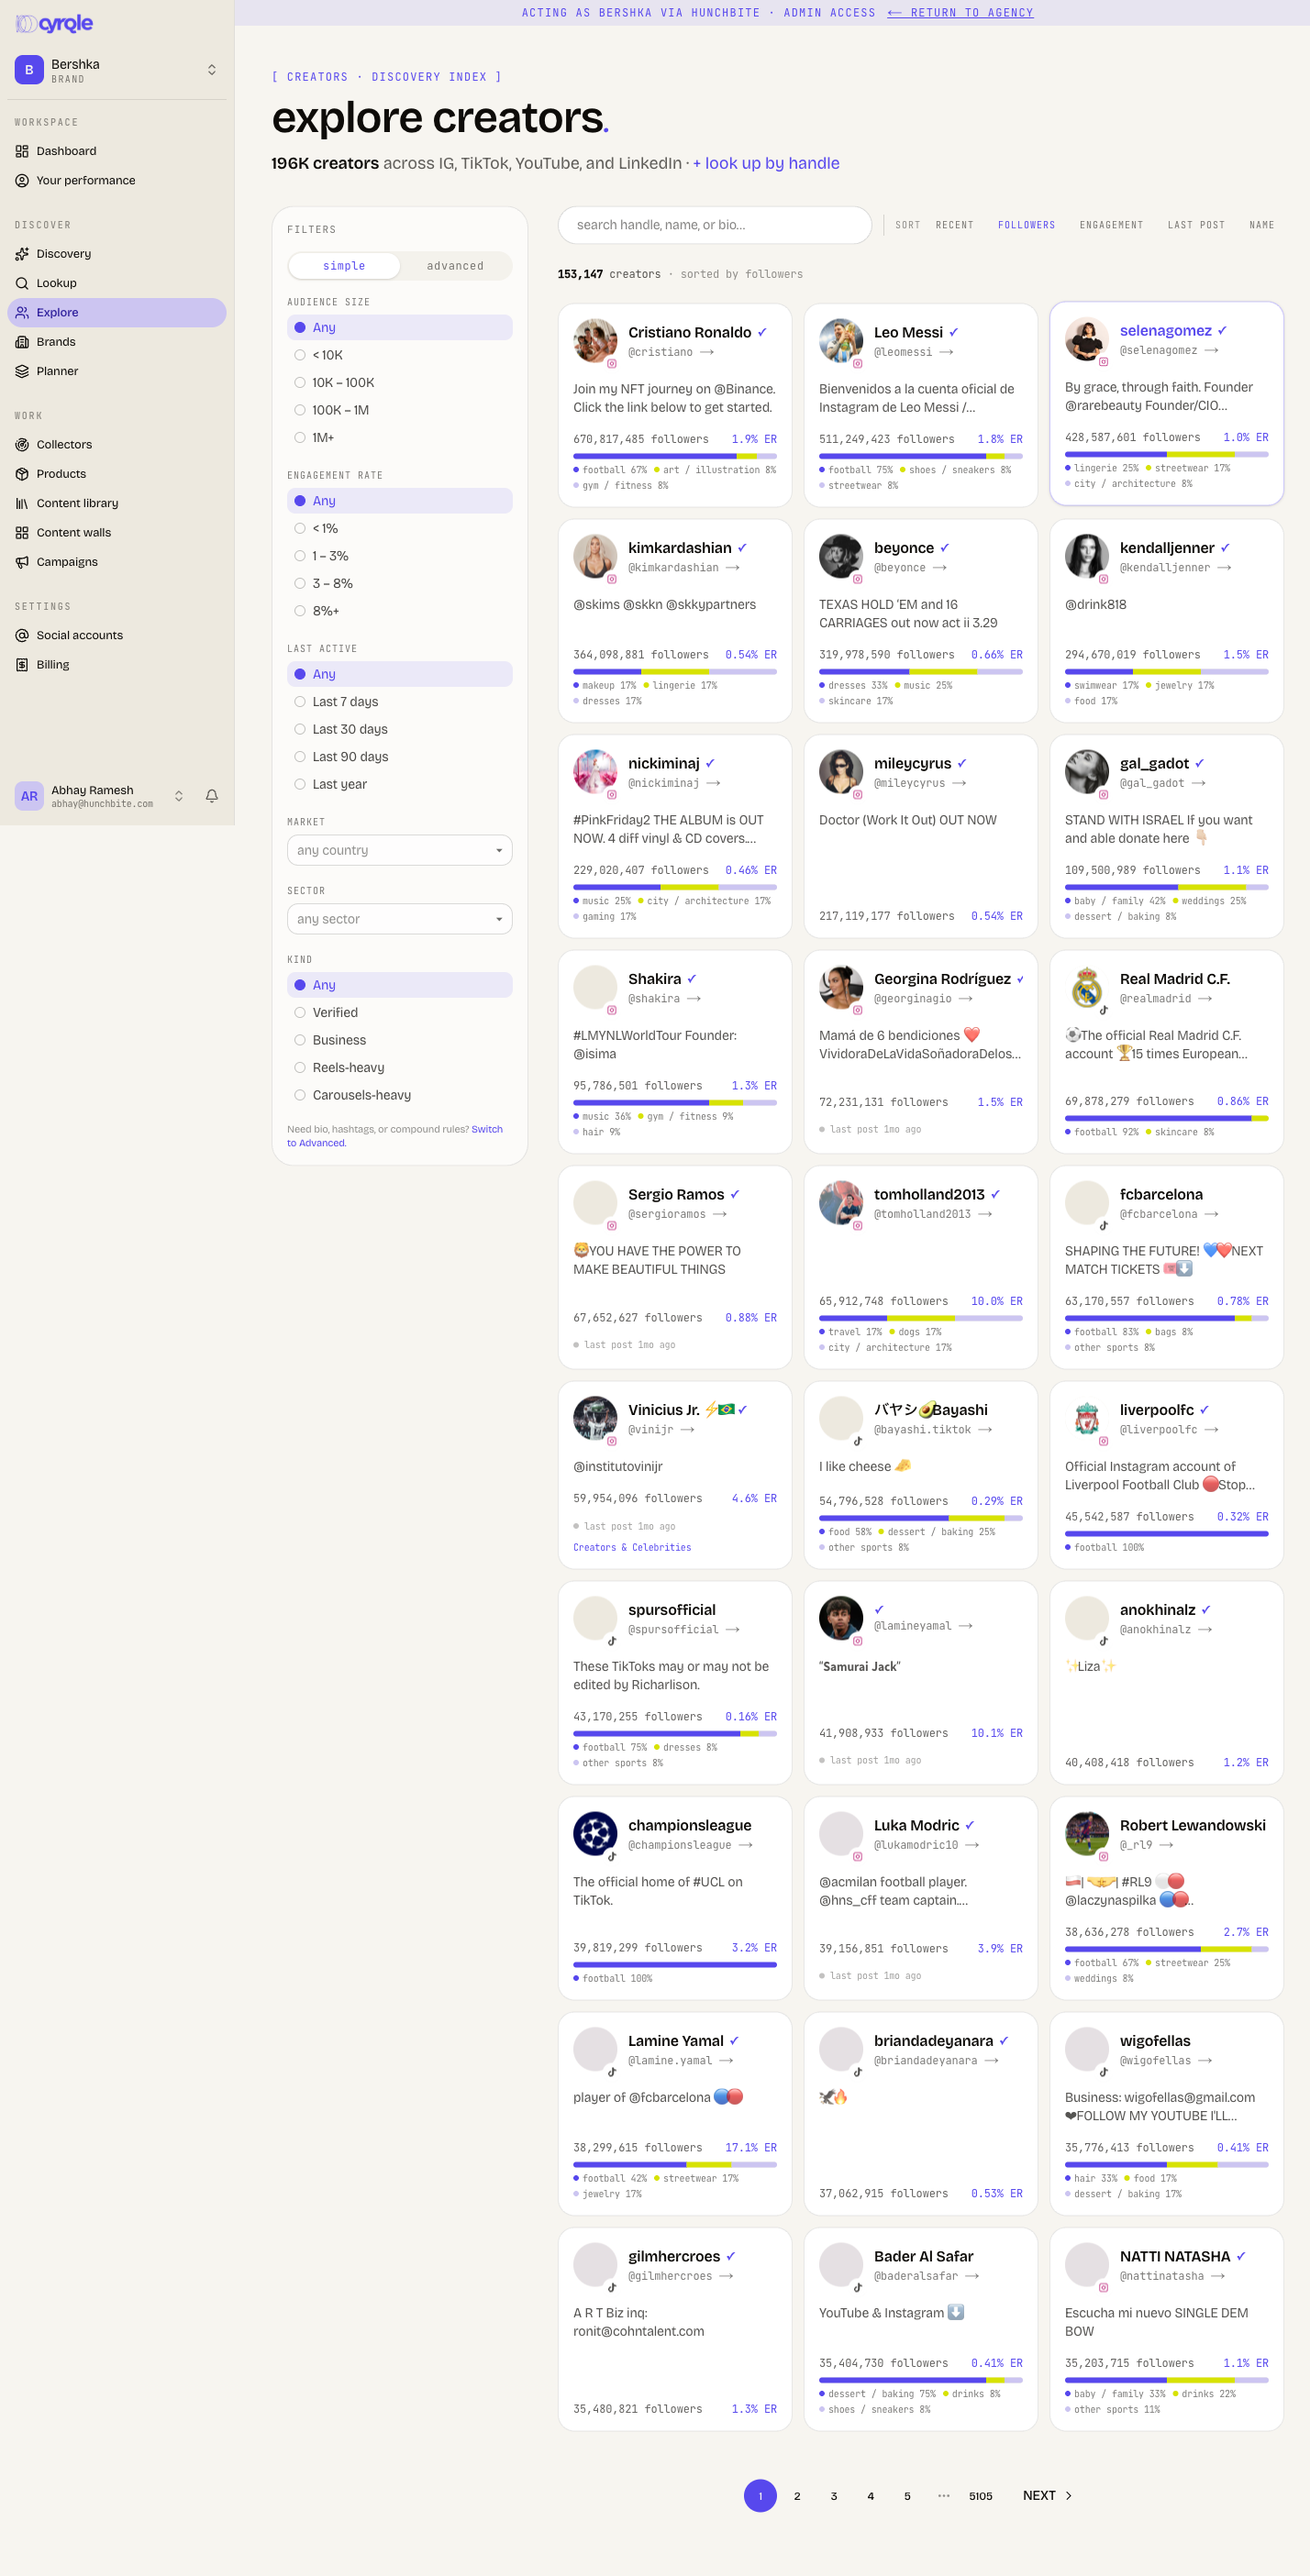Select the 1M+ audience size option
1310x2576 pixels.
tap(400, 437)
